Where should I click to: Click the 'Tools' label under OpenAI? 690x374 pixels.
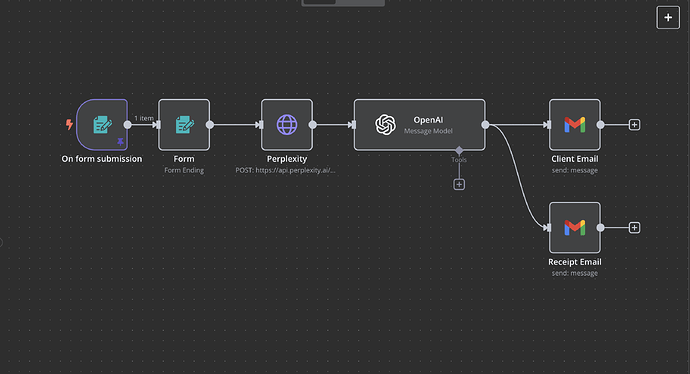(459, 160)
